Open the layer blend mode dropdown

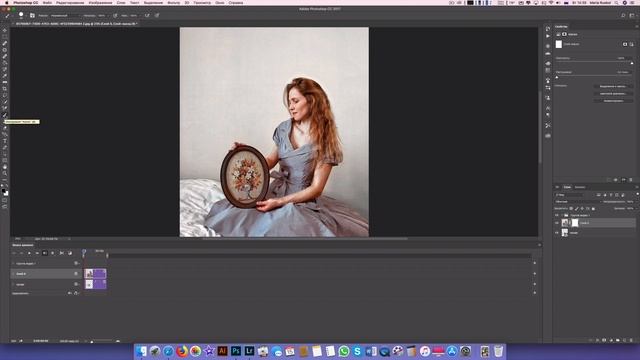[x=577, y=202]
